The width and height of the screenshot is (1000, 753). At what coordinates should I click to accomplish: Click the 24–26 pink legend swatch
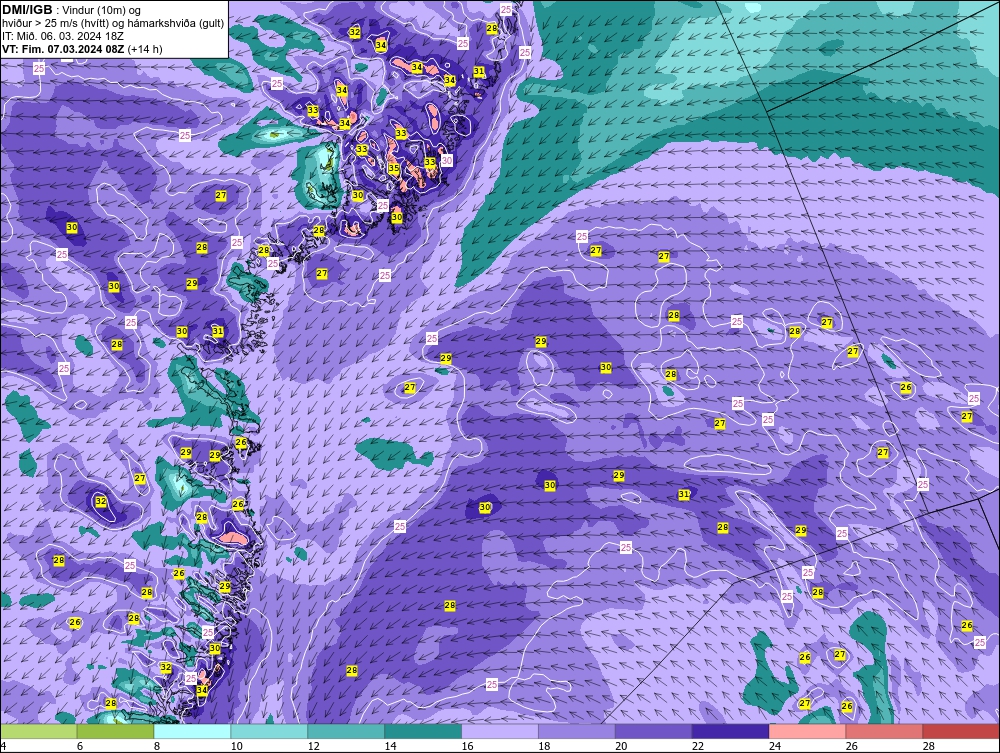(x=807, y=731)
